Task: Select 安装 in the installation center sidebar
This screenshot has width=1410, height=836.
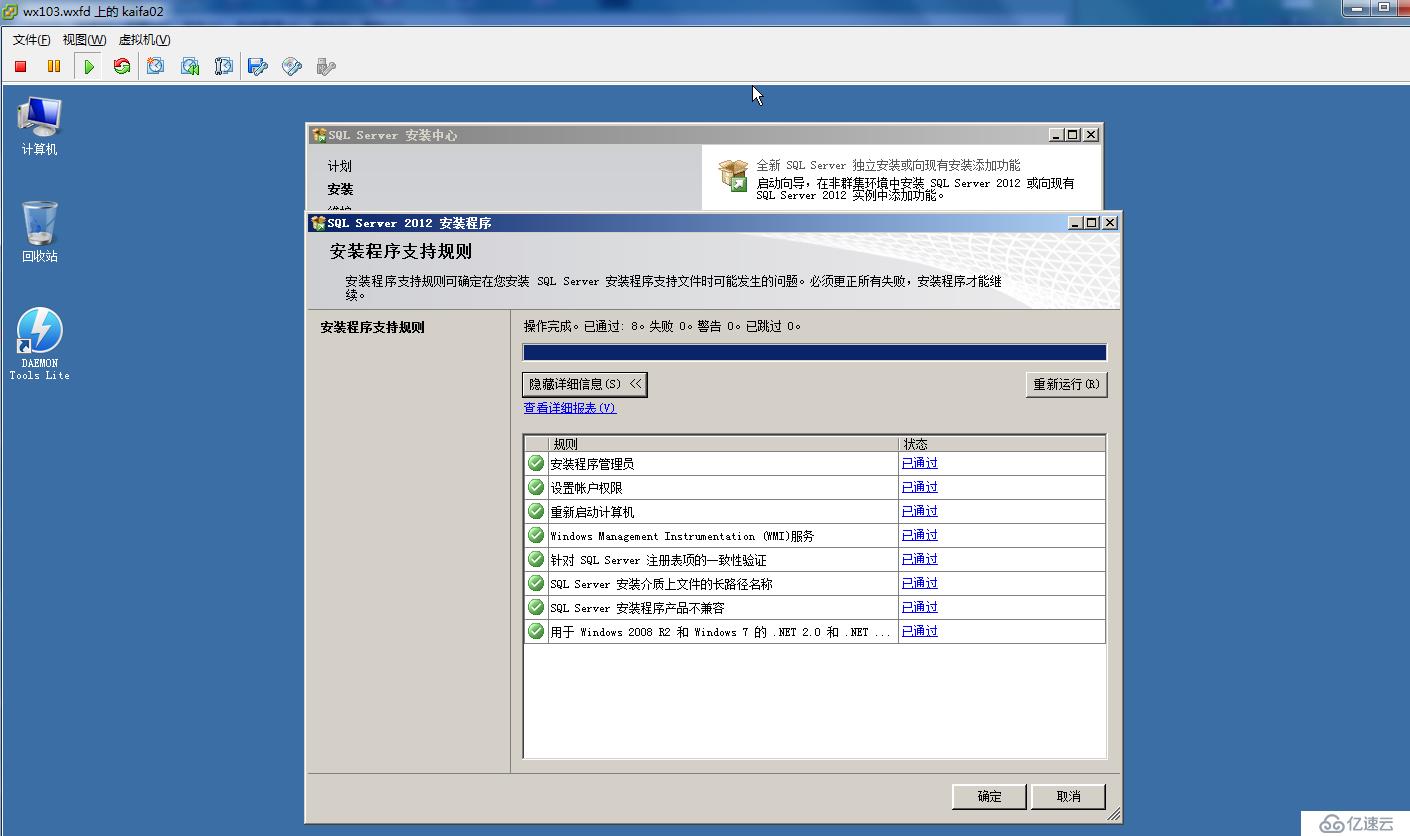Action: tap(340, 189)
